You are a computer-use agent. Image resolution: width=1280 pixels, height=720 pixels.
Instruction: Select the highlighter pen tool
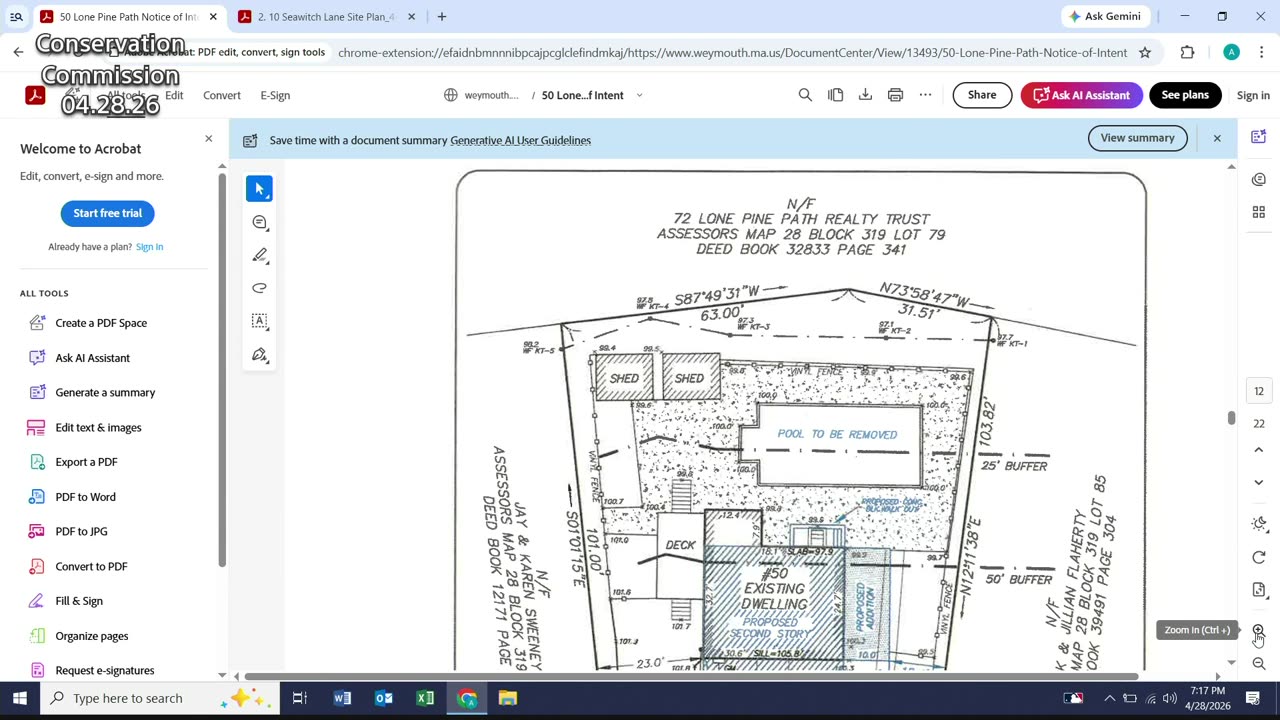(259, 255)
